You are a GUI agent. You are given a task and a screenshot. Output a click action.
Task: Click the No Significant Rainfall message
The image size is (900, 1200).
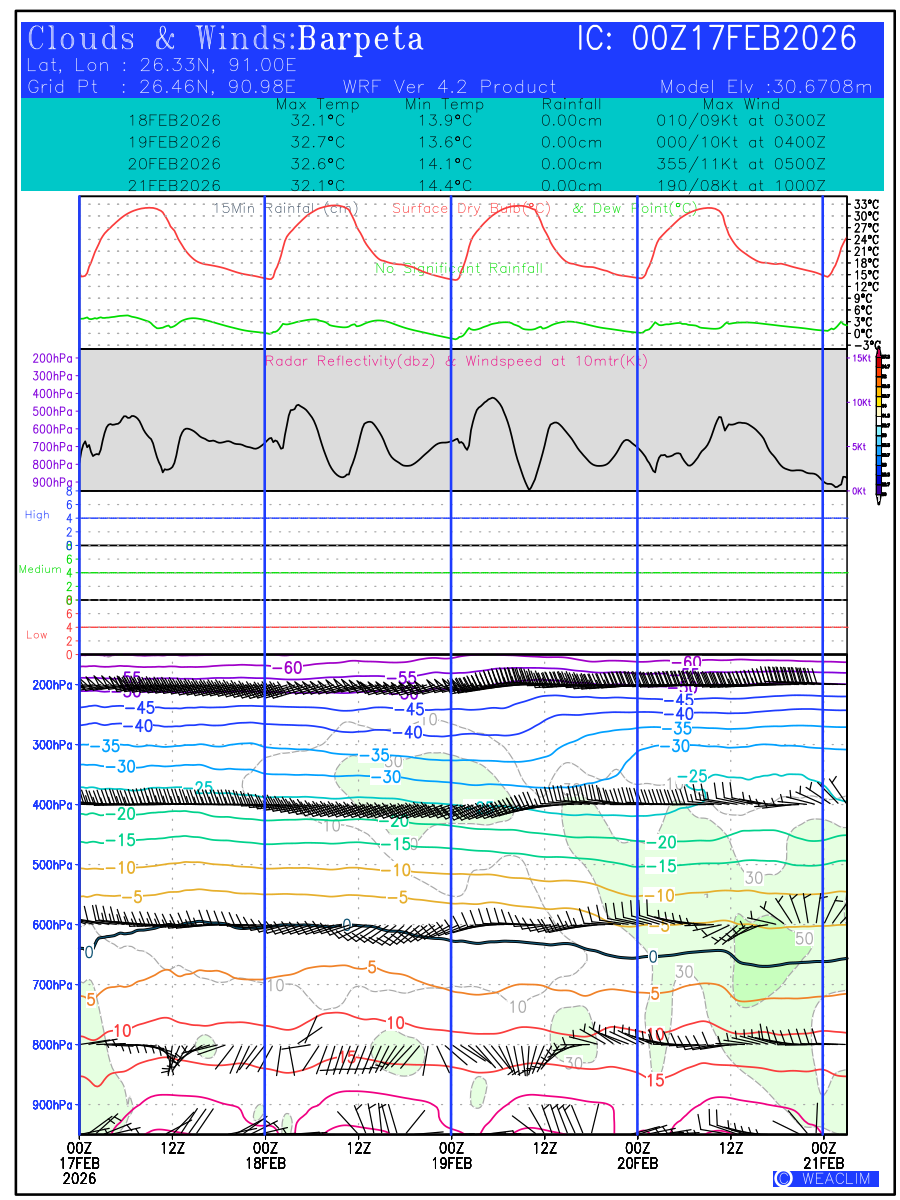tap(459, 269)
